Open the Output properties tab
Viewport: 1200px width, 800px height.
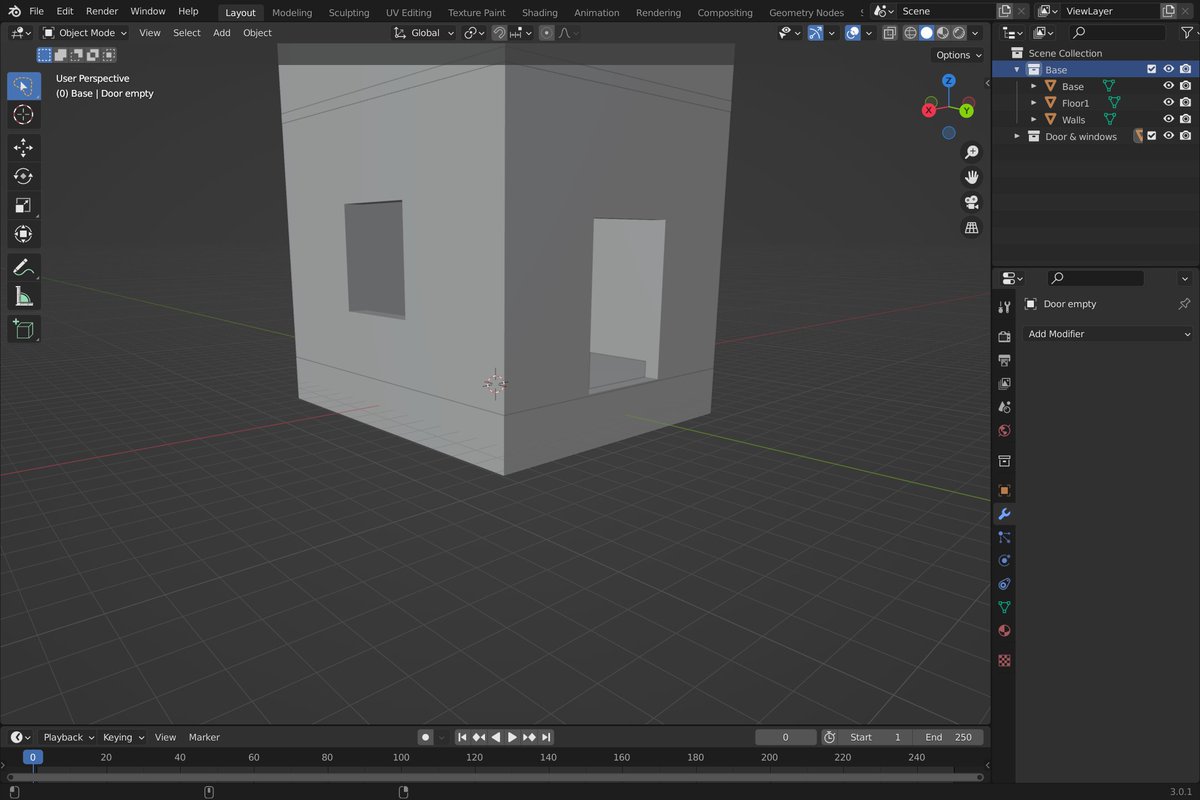[1005, 360]
